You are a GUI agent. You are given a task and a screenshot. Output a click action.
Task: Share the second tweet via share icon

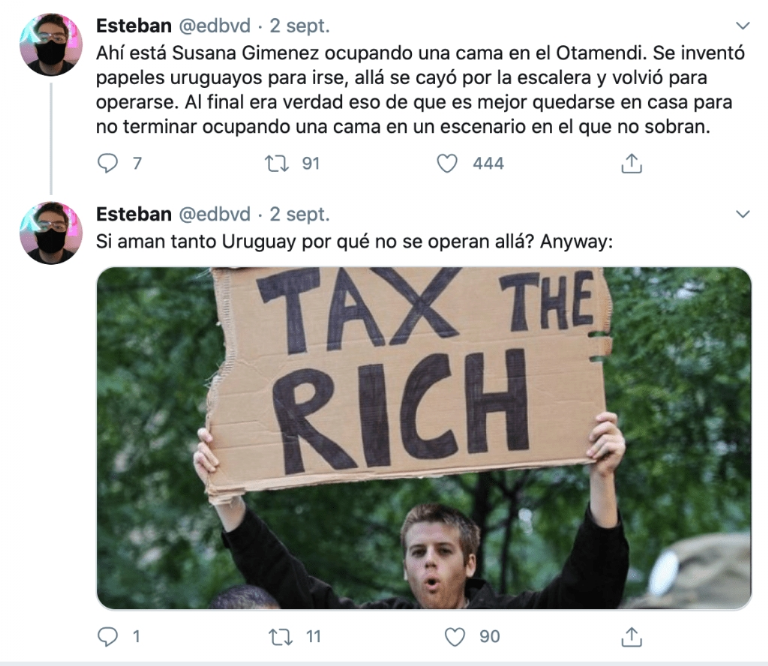coord(631,637)
